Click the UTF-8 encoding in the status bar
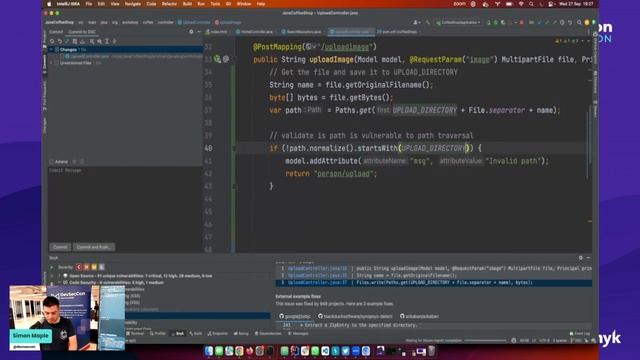 (544, 340)
